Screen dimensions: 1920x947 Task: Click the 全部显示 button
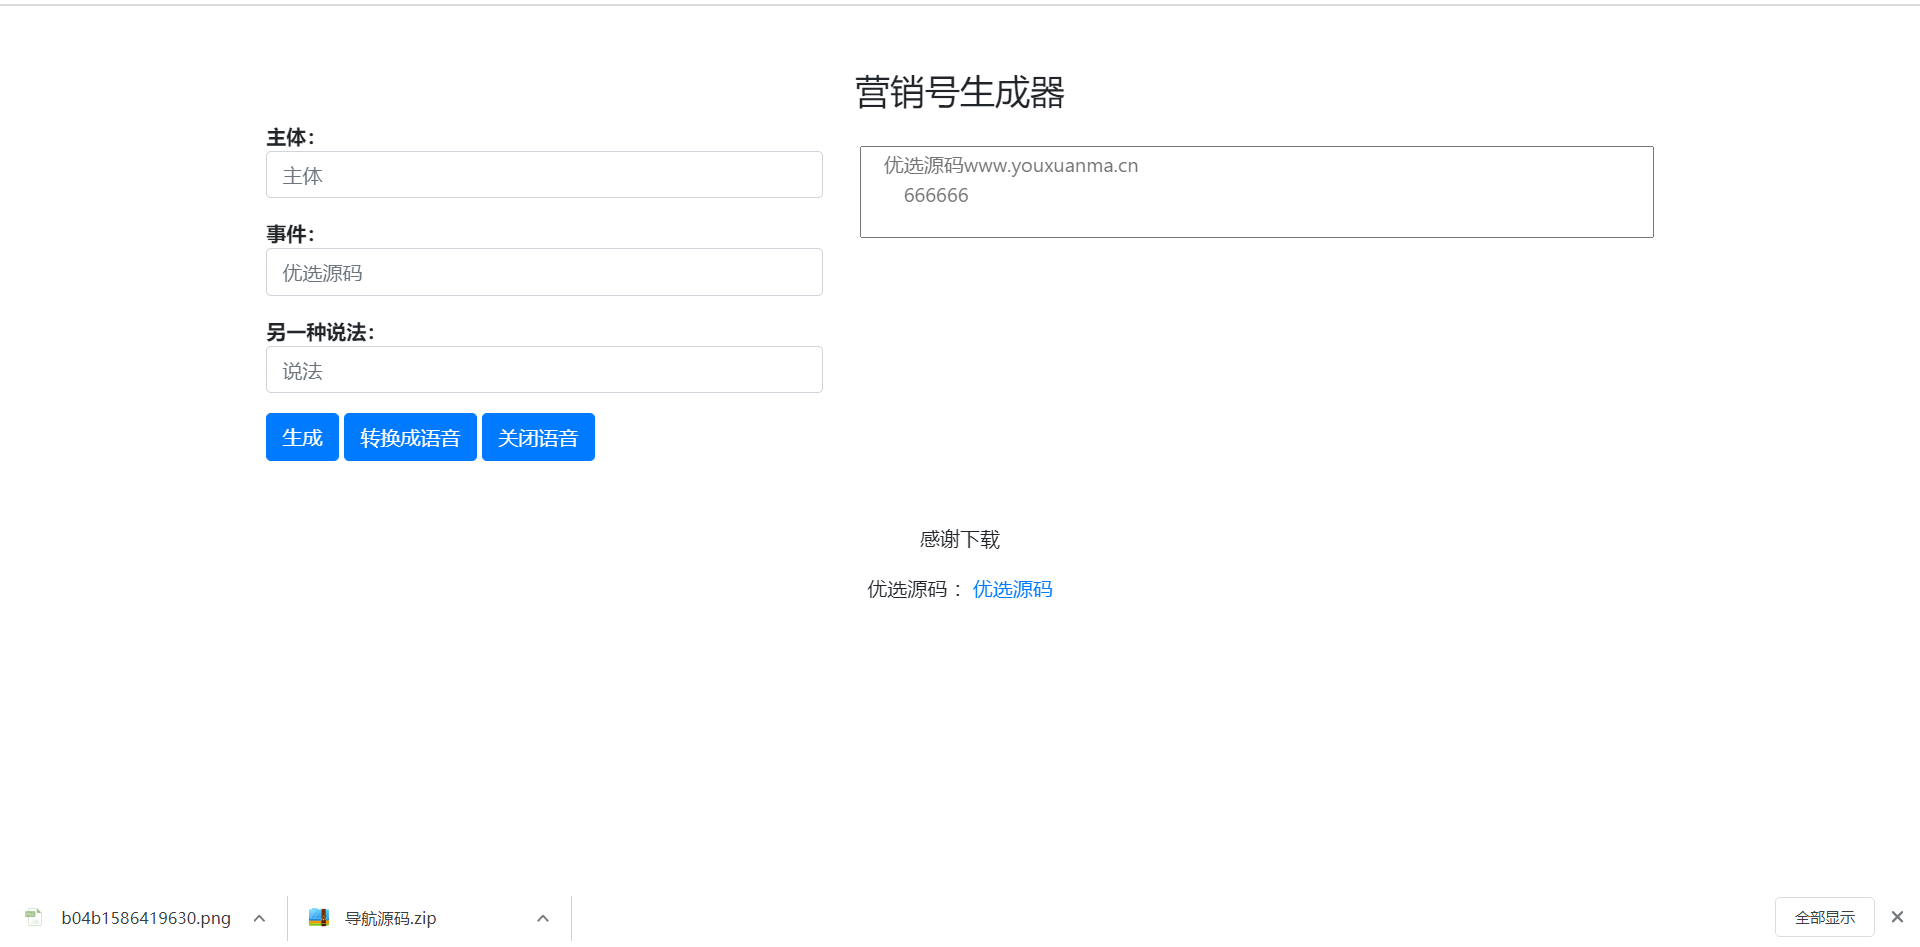click(1824, 917)
